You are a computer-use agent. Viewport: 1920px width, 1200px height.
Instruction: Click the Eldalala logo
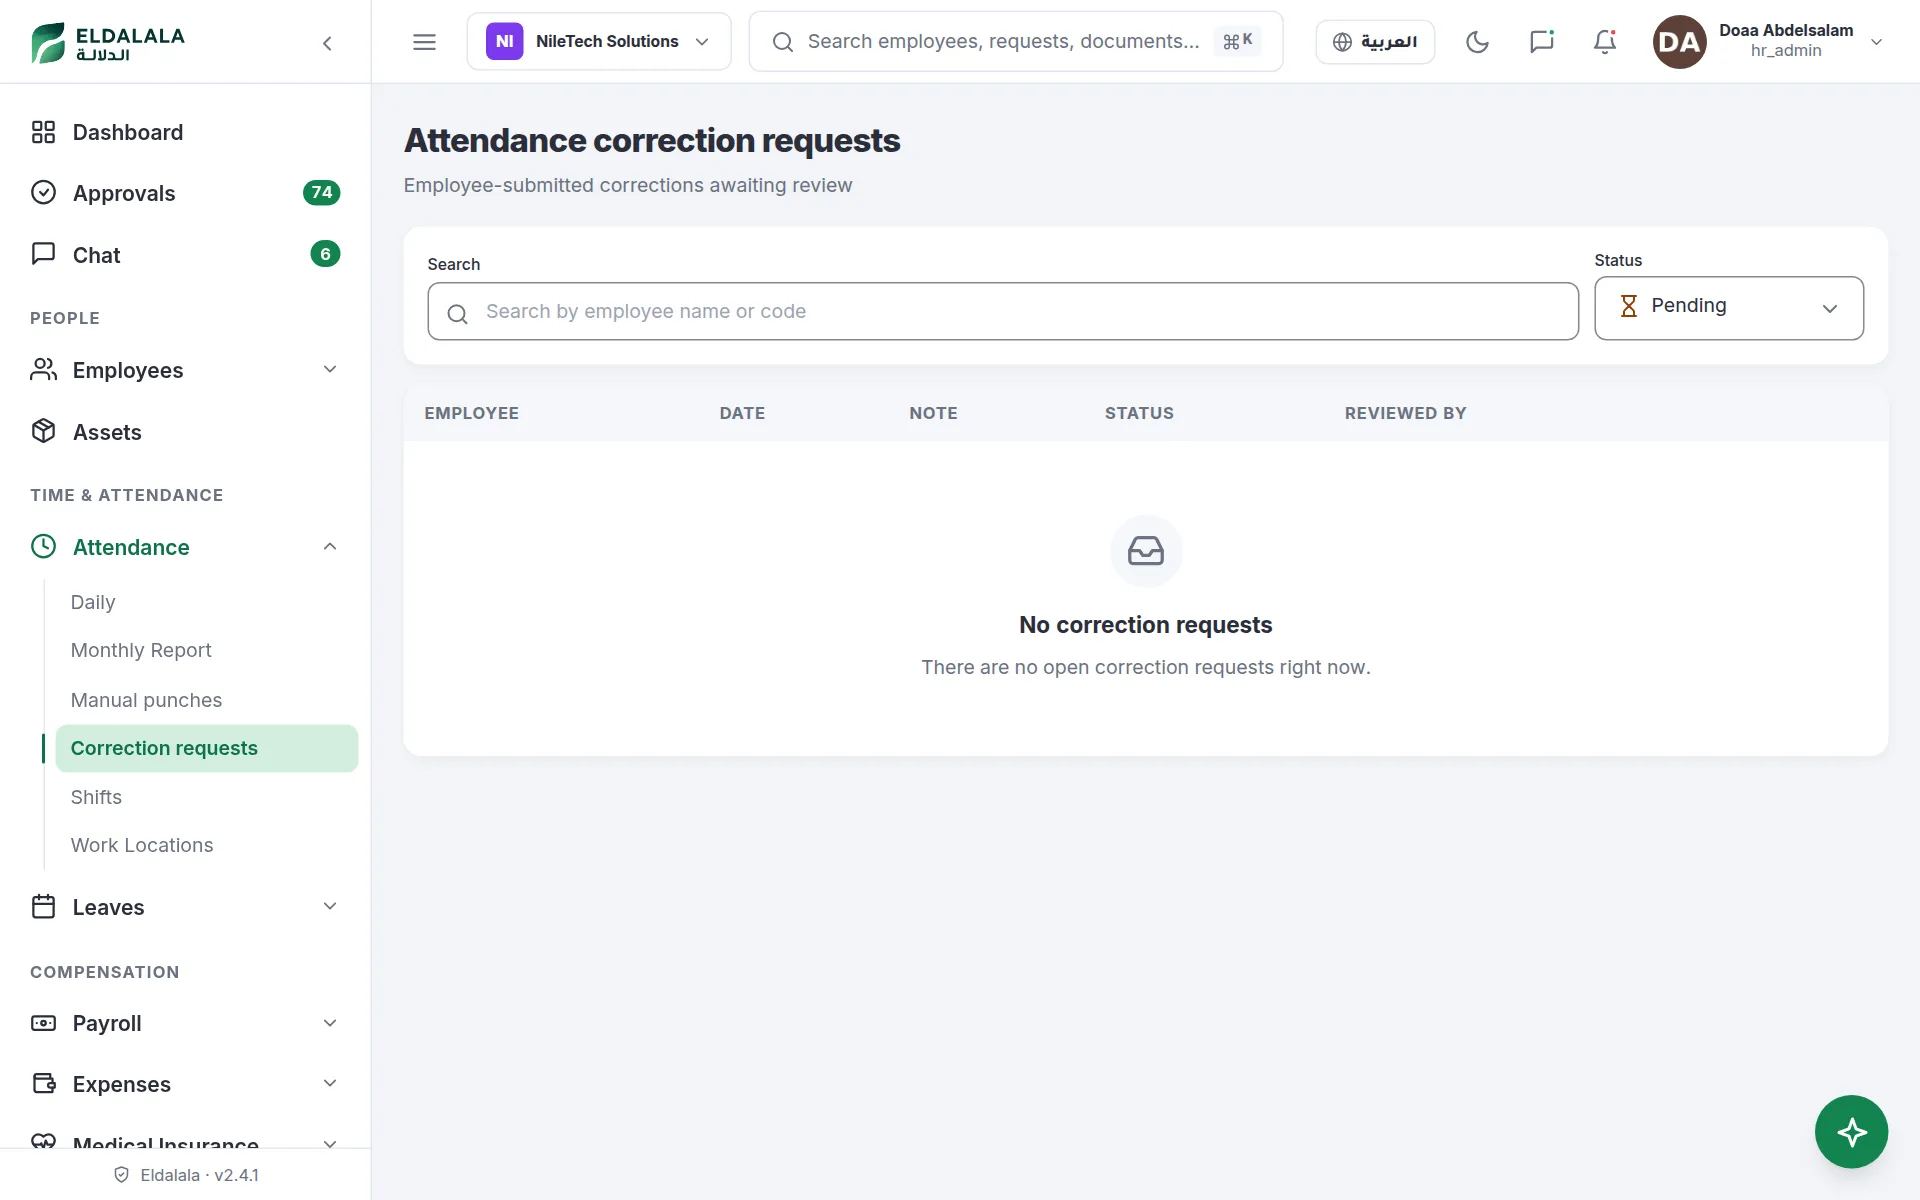108,42
